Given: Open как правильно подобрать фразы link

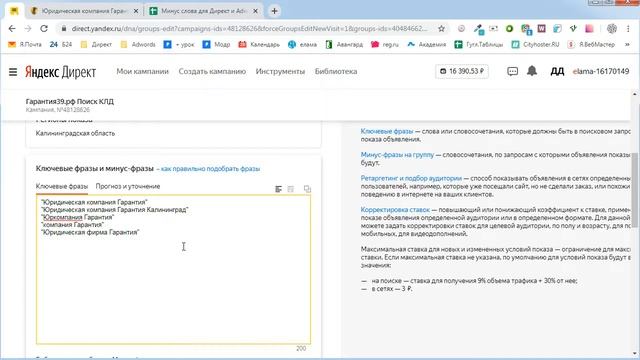Looking at the screenshot, I should tap(211, 169).
